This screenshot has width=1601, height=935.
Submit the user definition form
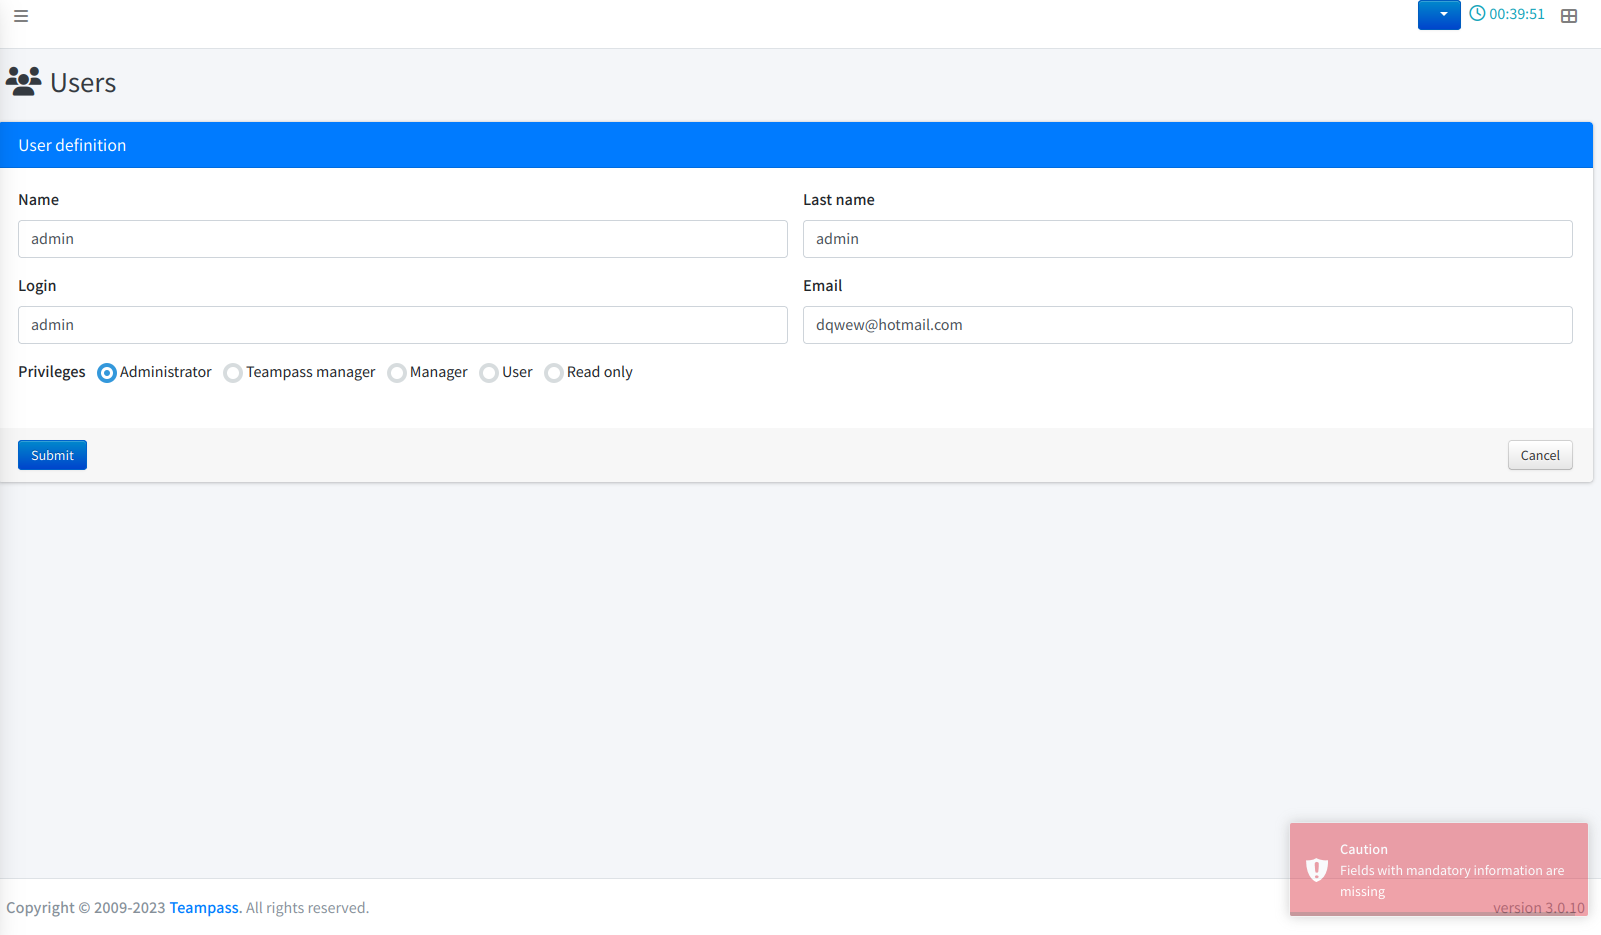[x=52, y=455]
